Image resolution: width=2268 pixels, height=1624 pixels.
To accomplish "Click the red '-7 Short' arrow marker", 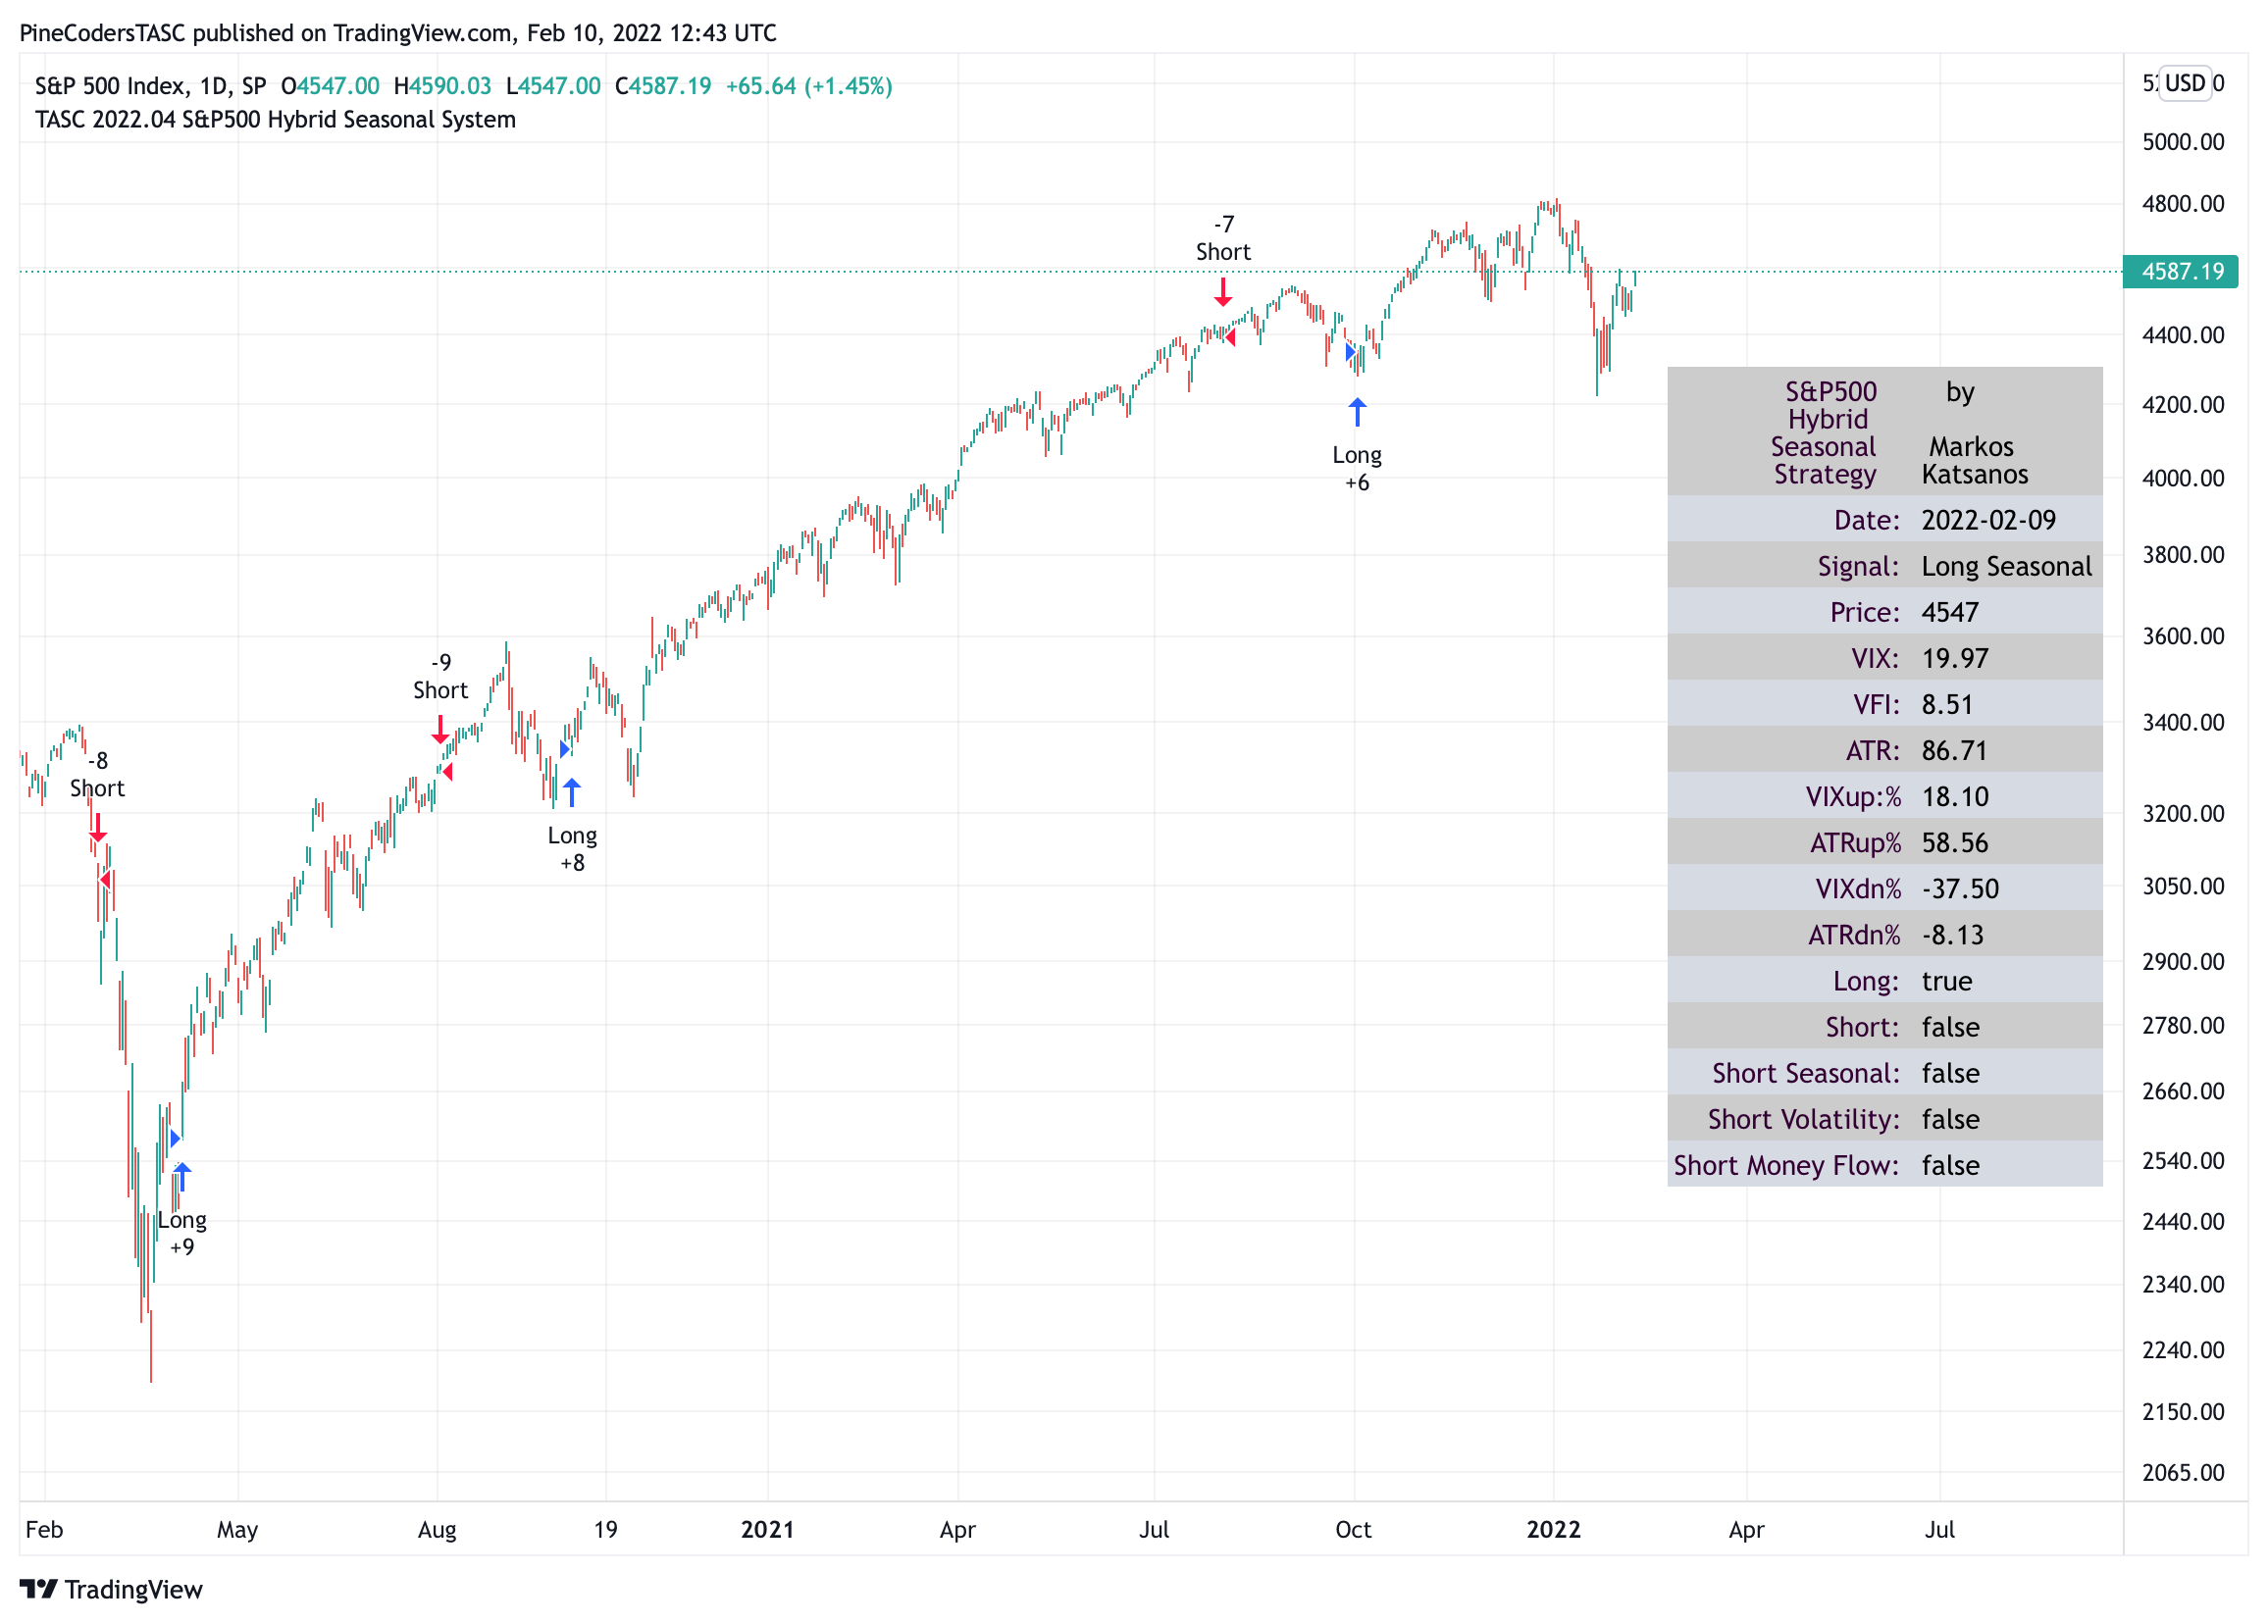I will click(1223, 292).
